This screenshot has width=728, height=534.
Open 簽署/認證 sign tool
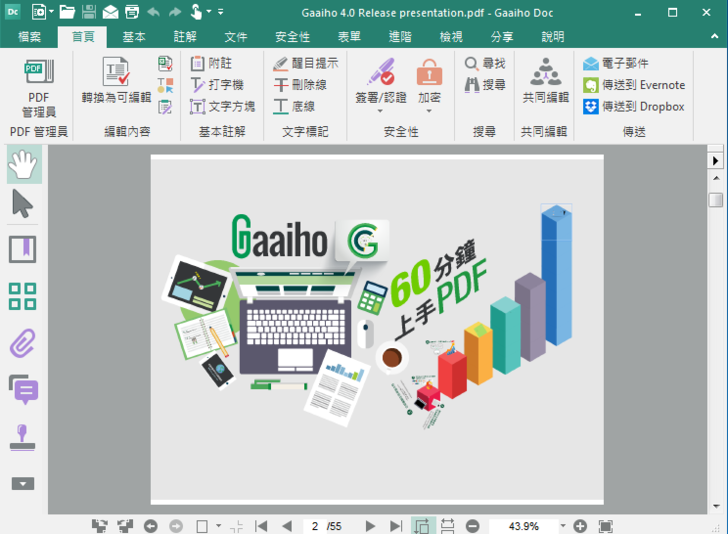click(x=381, y=80)
